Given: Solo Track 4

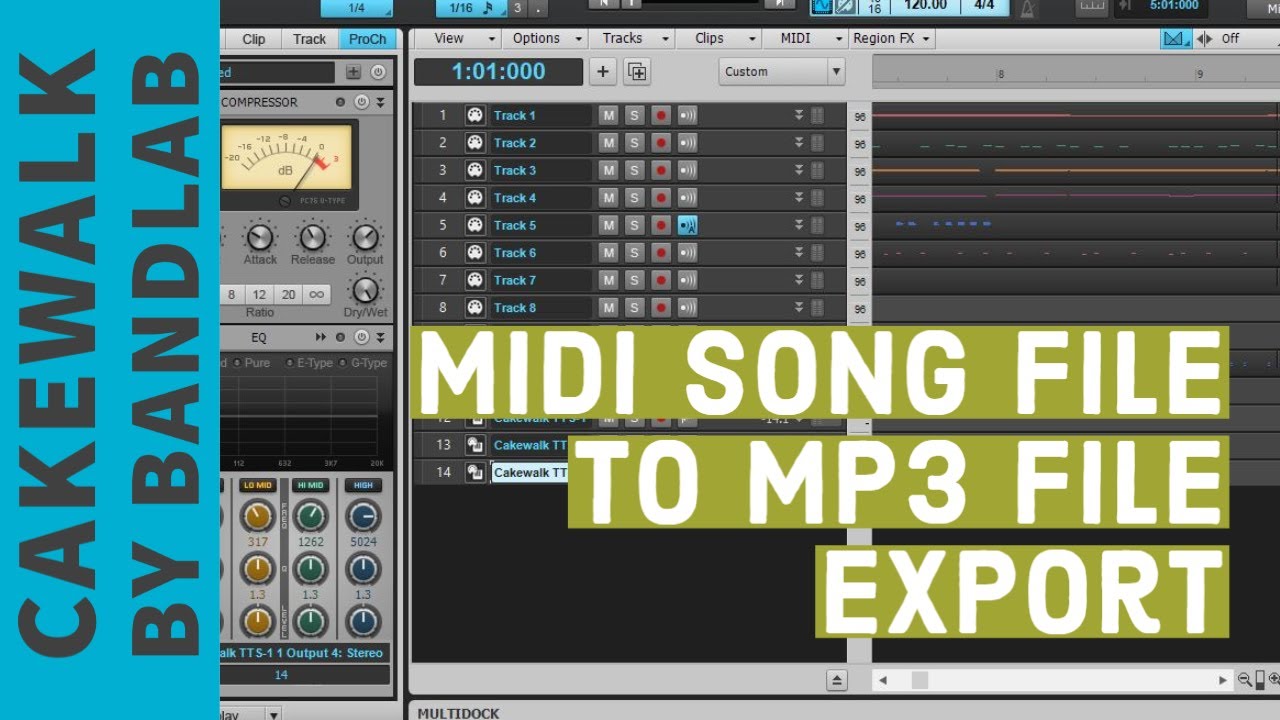Looking at the screenshot, I should 634,198.
